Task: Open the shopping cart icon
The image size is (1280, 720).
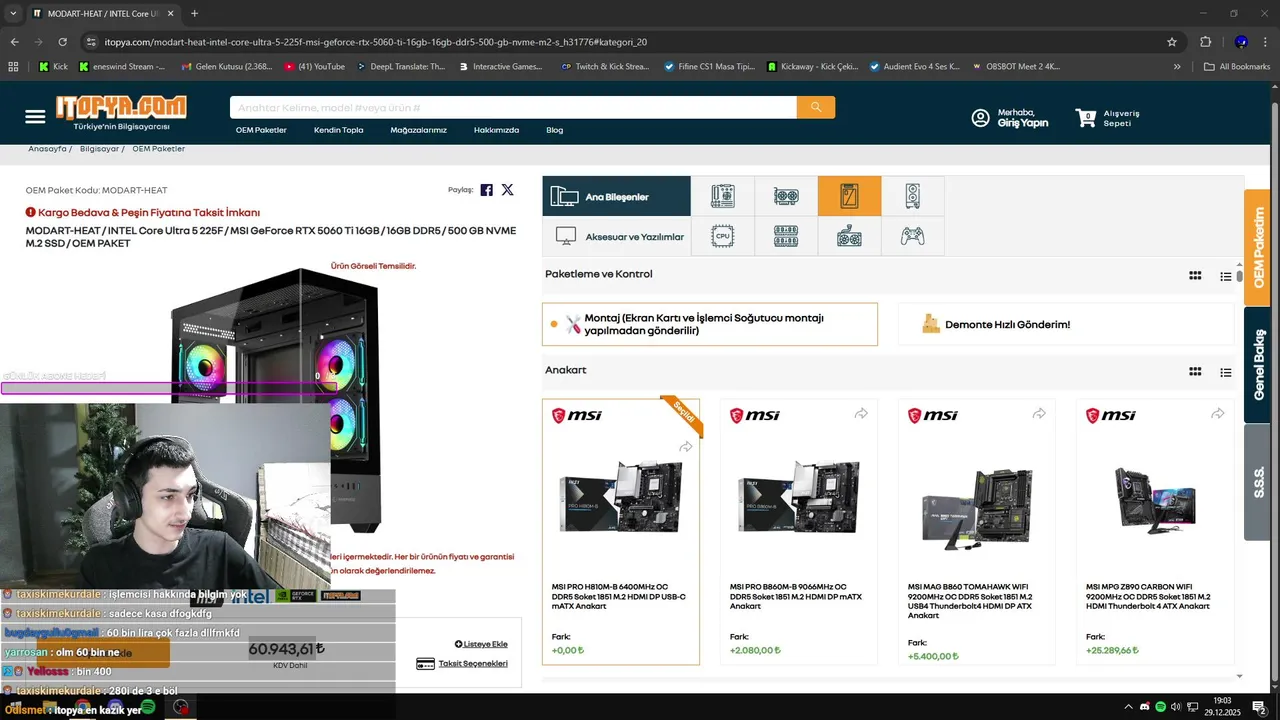Action: (1085, 117)
